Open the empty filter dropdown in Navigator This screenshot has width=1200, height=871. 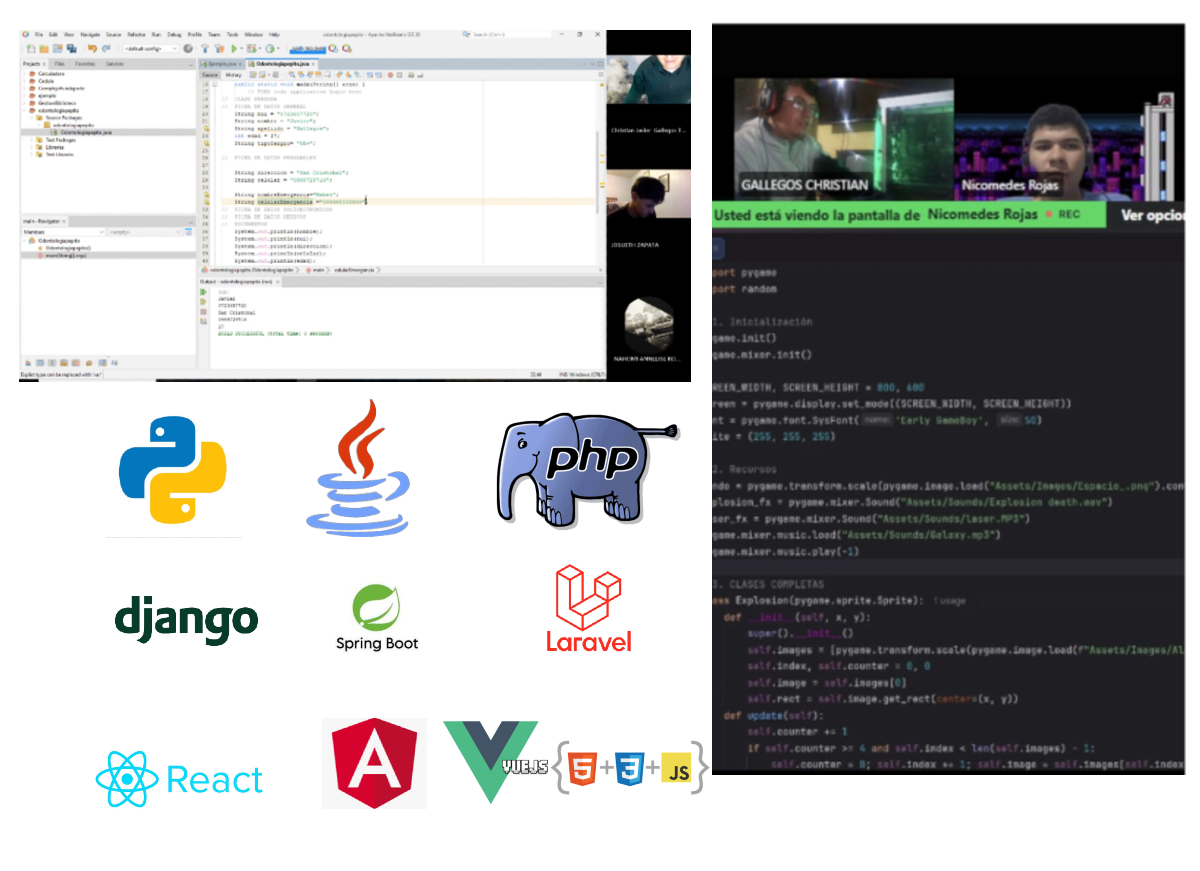pyautogui.click(x=146, y=232)
